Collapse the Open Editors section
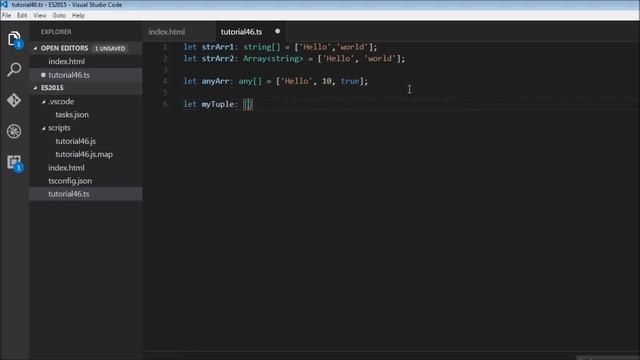Screen dimensions: 640x360 pyautogui.click(x=35, y=48)
